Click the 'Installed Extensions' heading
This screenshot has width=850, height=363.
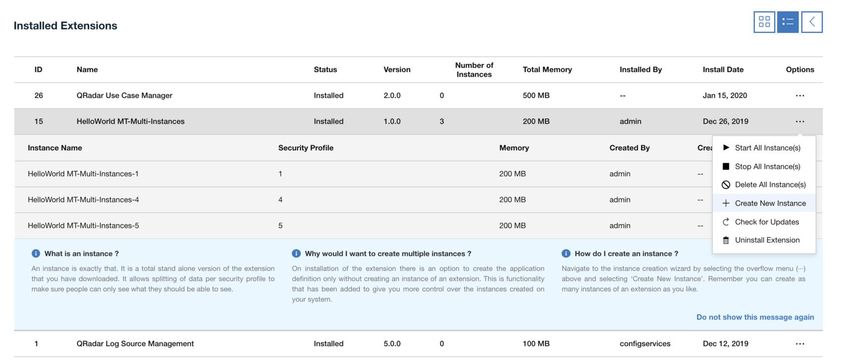(x=66, y=25)
